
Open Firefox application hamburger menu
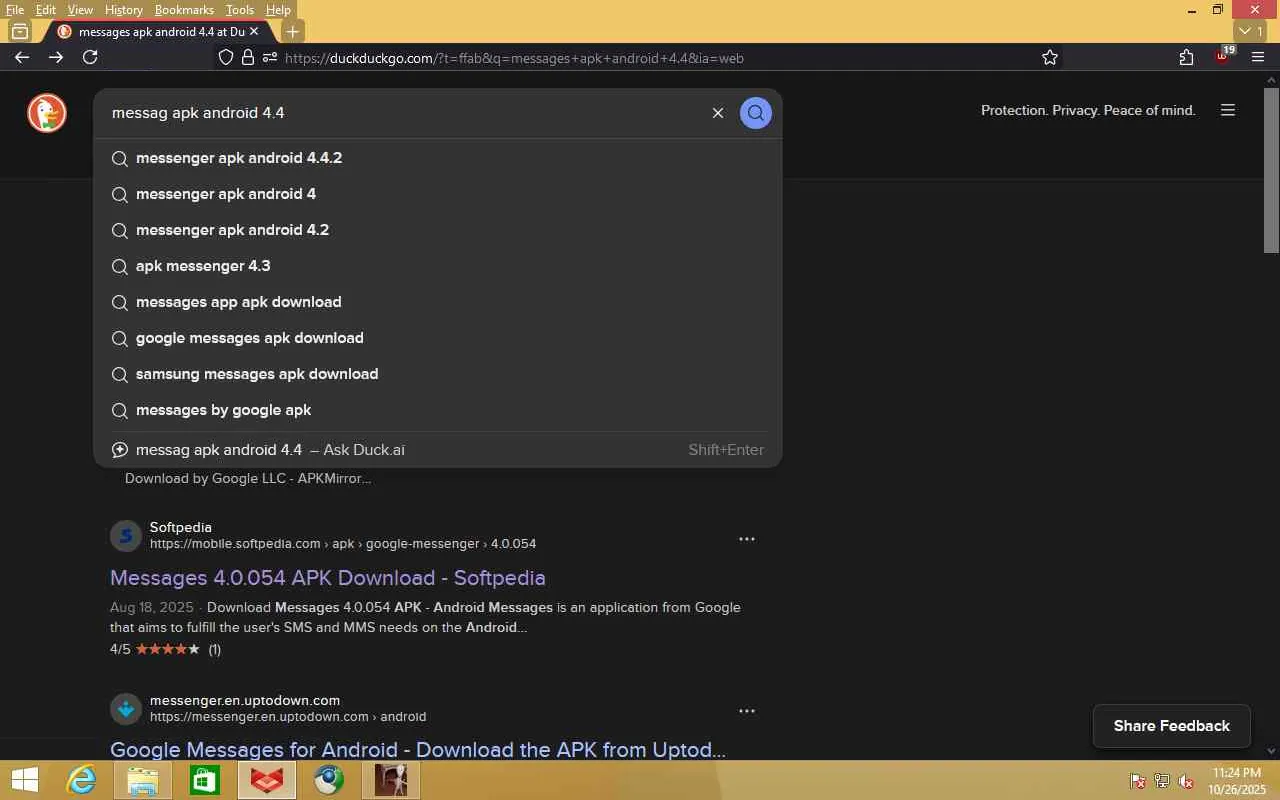tap(1258, 58)
